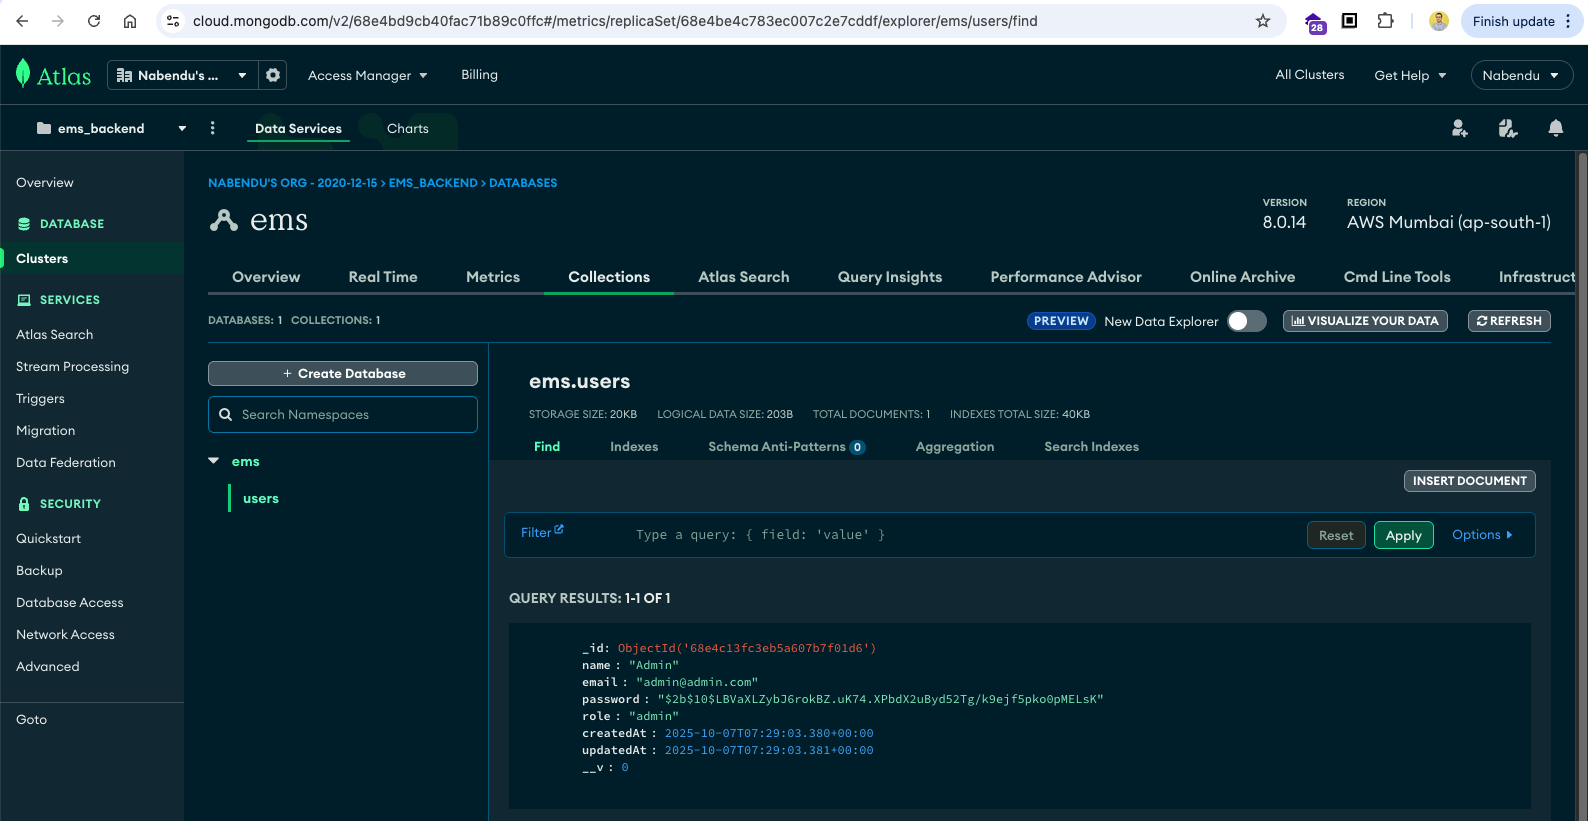Image resolution: width=1588 pixels, height=821 pixels.
Task: Click Create Database button
Action: point(343,373)
